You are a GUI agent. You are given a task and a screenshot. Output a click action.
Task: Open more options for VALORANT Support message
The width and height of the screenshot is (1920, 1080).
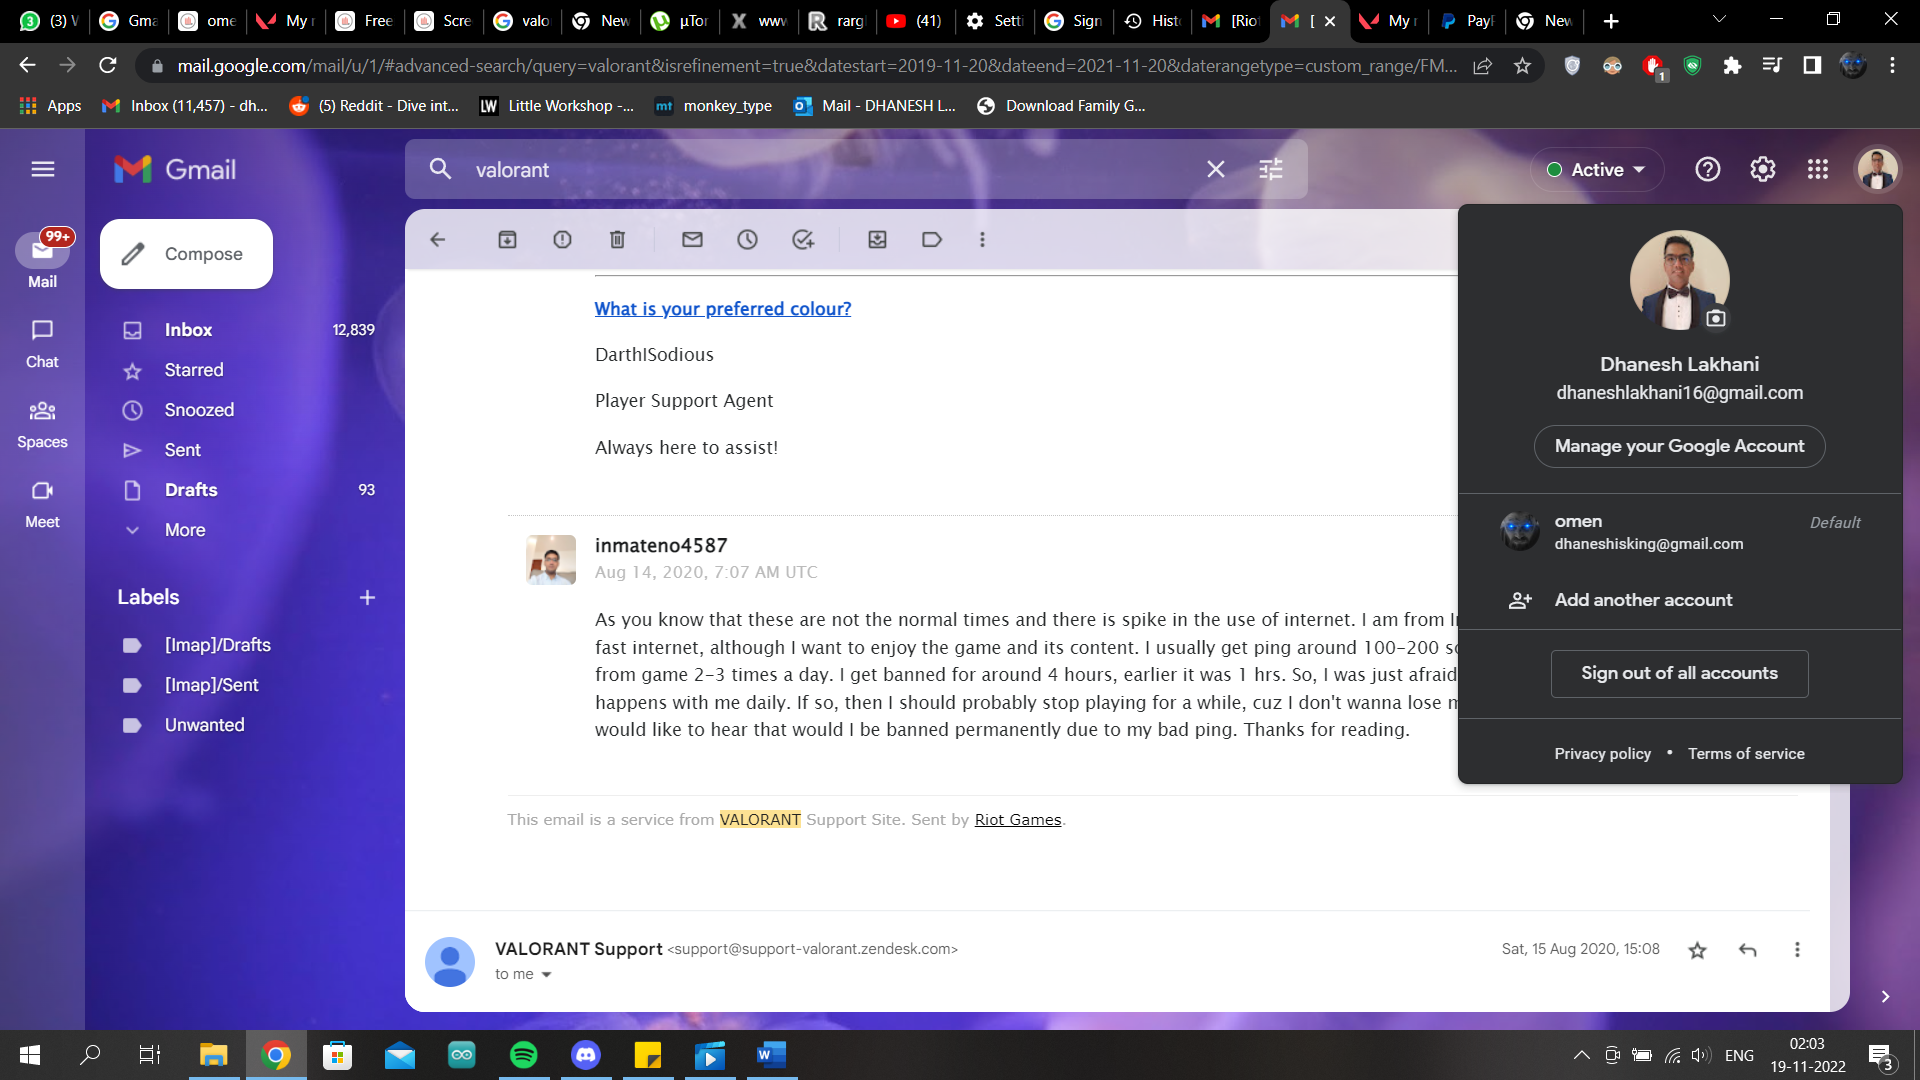coord(1797,950)
